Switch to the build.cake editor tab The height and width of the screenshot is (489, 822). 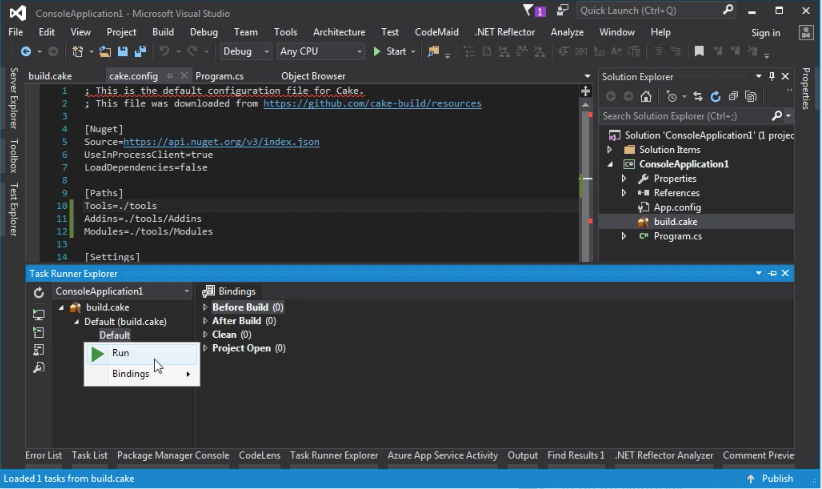50,76
